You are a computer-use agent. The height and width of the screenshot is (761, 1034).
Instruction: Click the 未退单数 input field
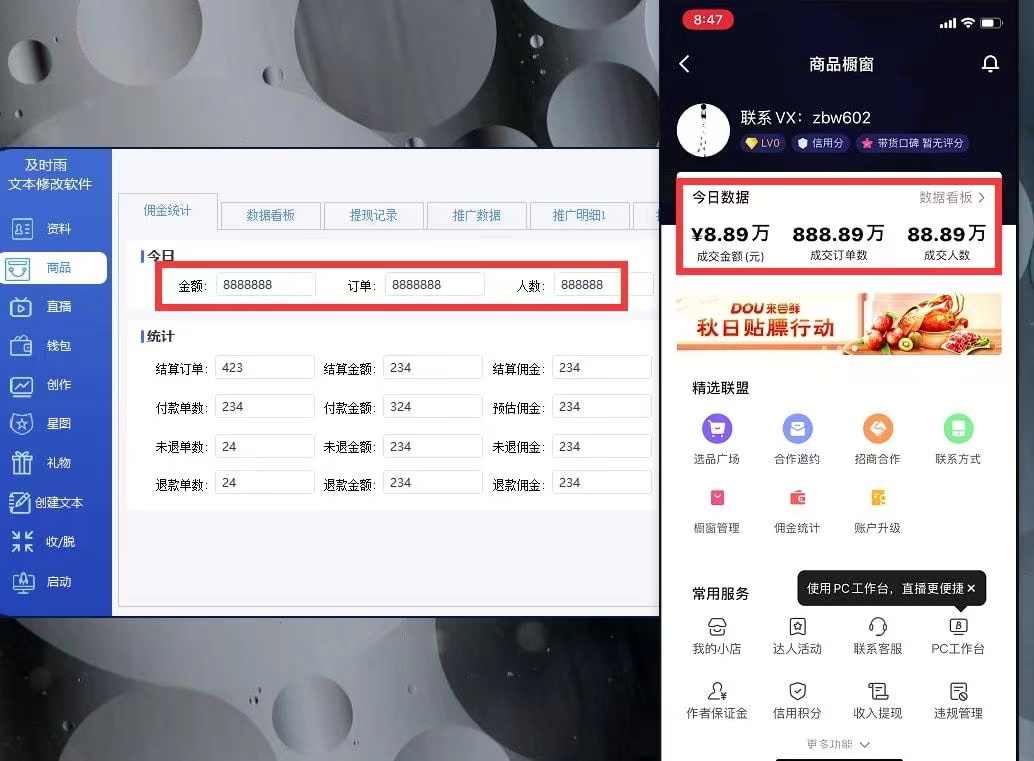[264, 446]
